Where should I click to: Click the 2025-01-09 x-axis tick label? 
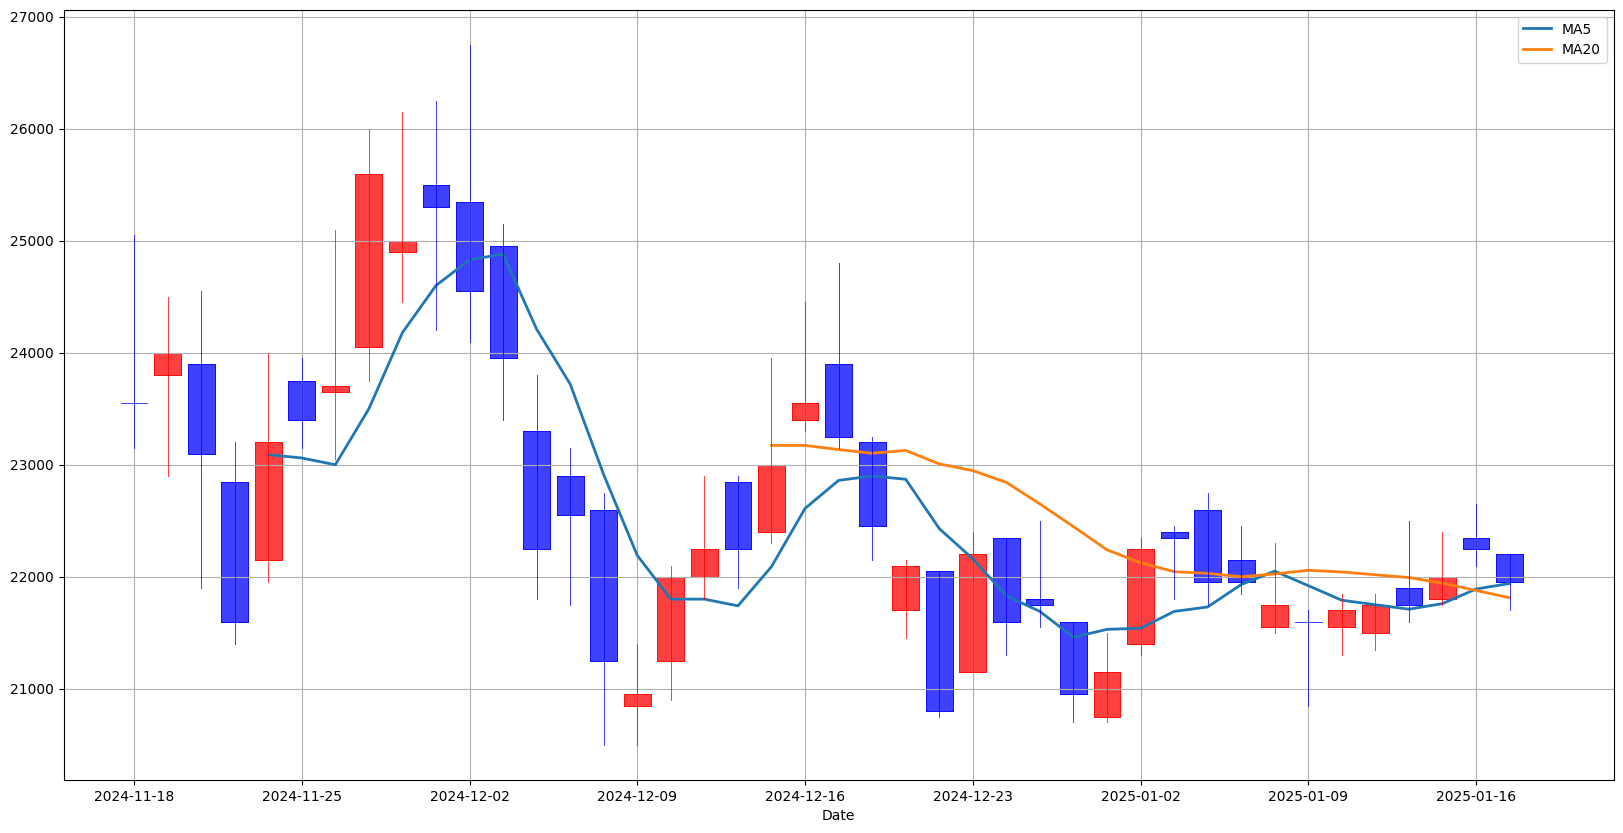[x=1308, y=796]
